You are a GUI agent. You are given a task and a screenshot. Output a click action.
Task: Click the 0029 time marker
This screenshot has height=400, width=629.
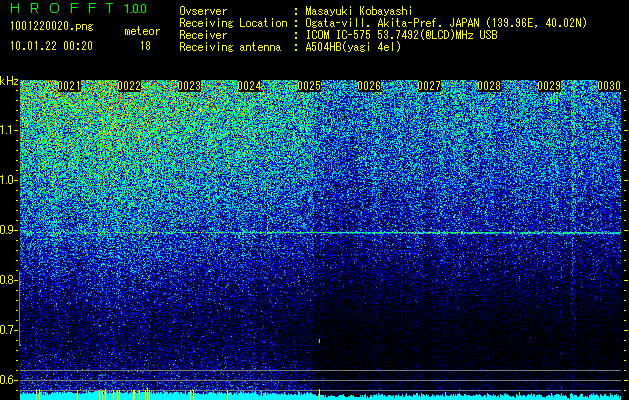coord(549,86)
